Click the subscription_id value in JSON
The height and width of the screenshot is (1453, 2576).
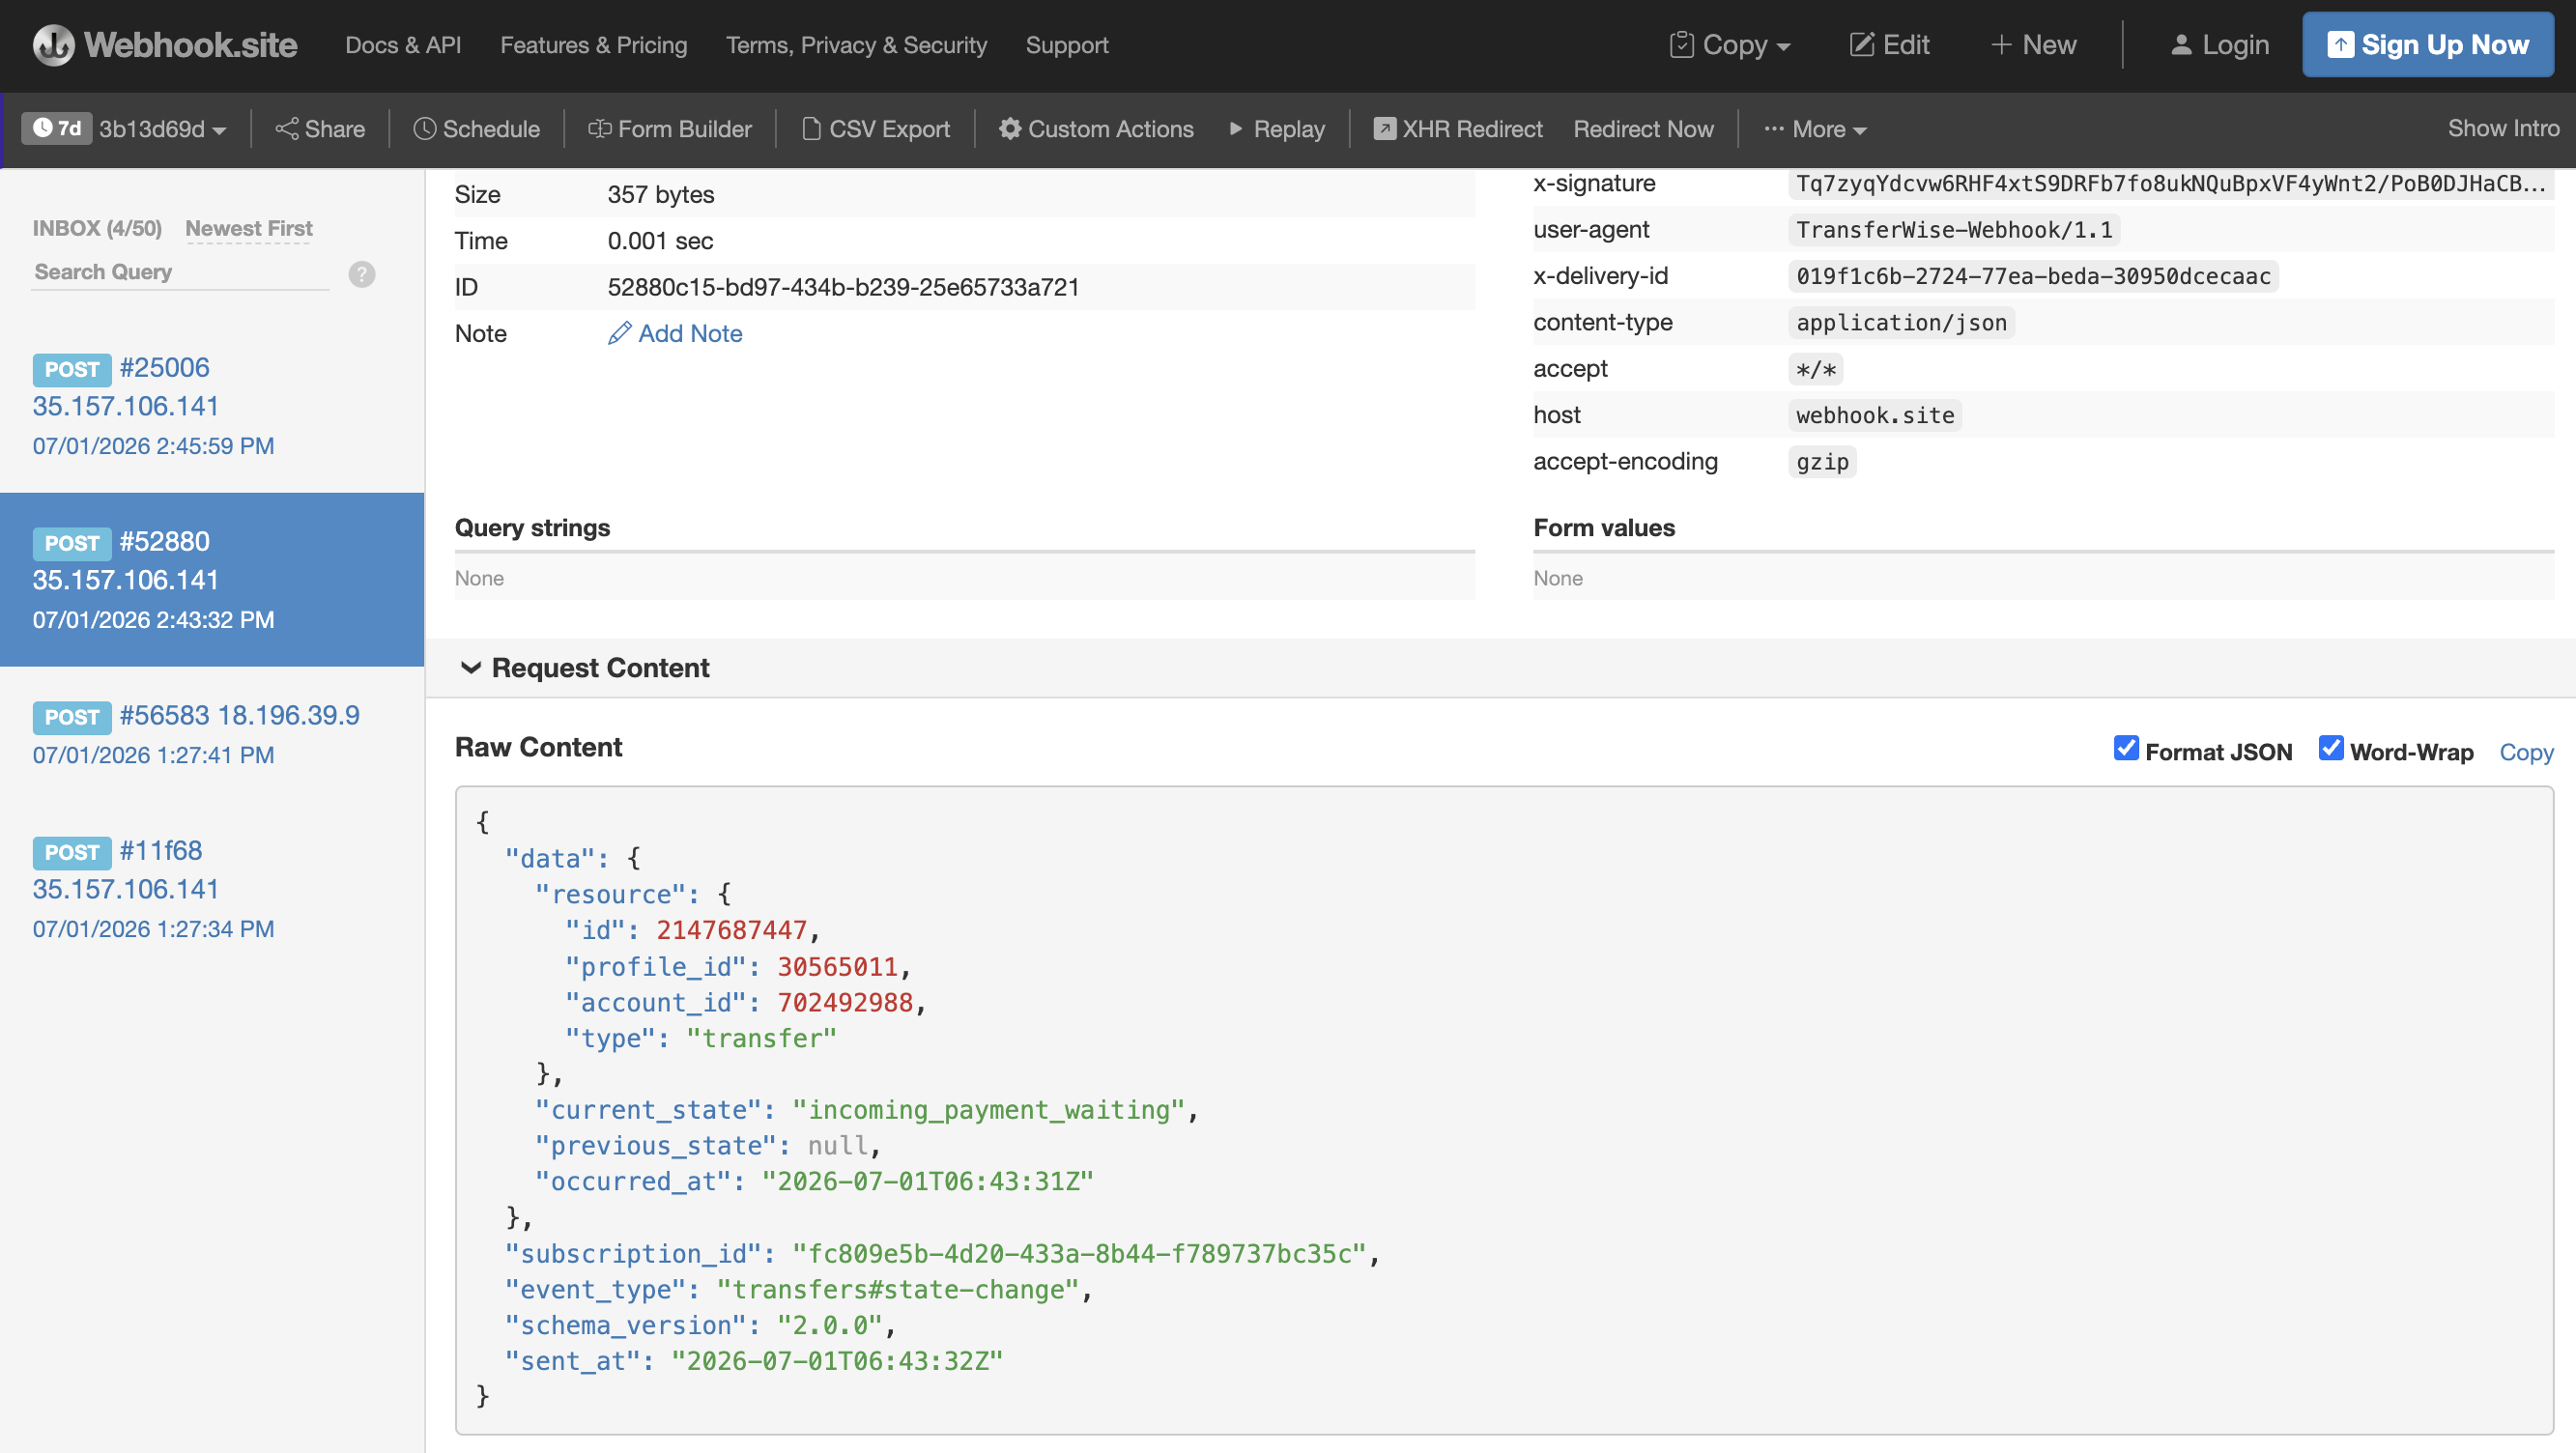pyautogui.click(x=1079, y=1253)
